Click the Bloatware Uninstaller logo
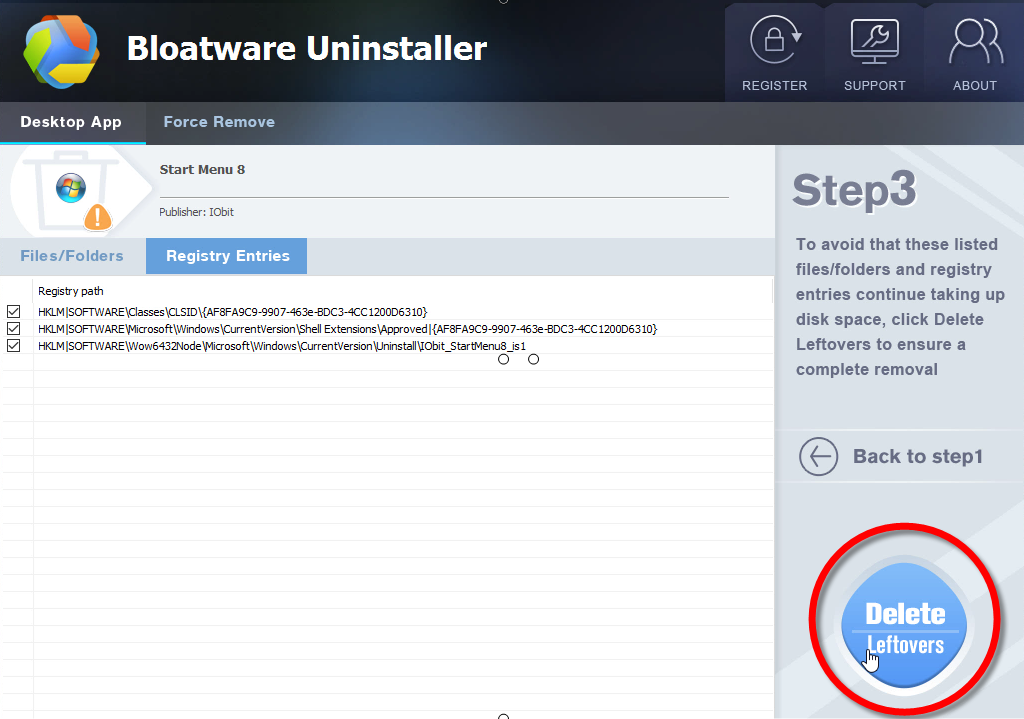 (61, 50)
